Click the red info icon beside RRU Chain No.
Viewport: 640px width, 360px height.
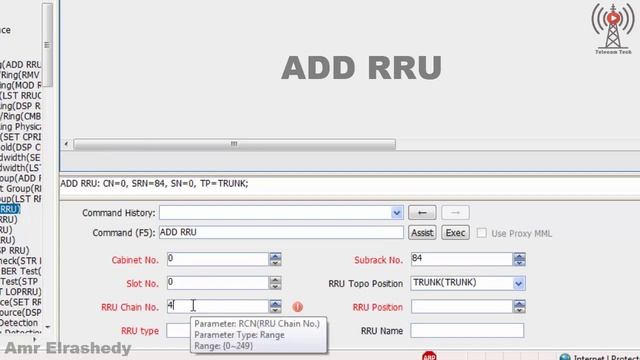pos(298,307)
